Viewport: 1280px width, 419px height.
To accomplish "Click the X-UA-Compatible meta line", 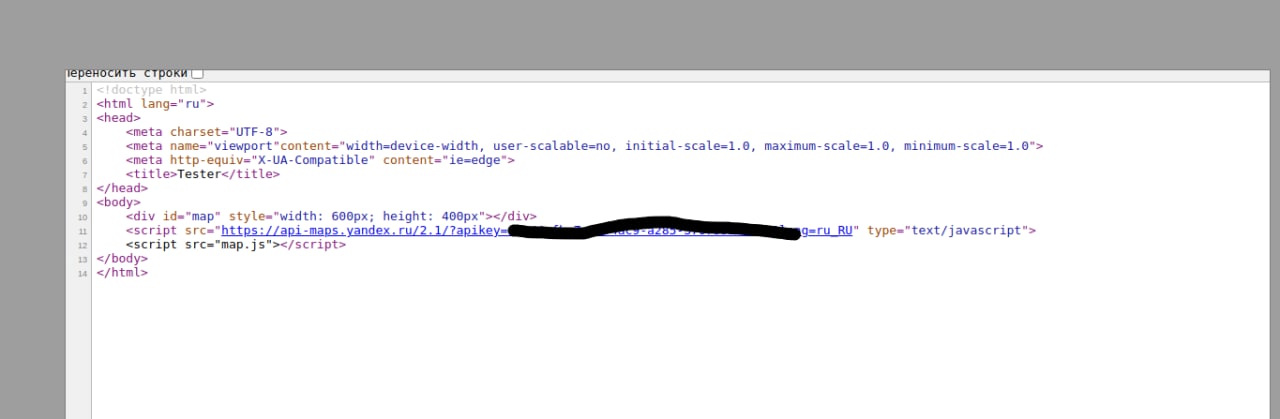I will [320, 160].
